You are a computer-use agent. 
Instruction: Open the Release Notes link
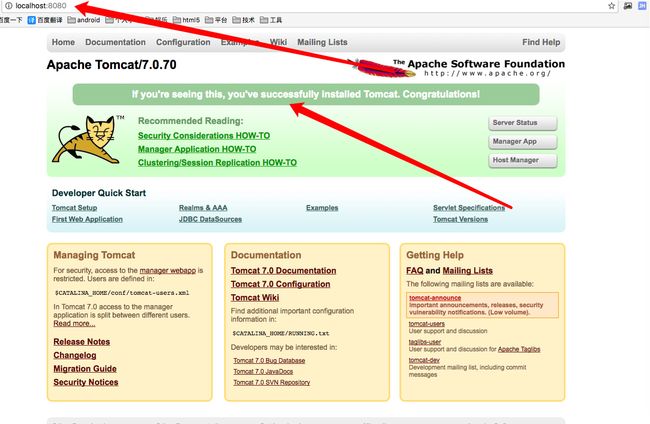82,342
